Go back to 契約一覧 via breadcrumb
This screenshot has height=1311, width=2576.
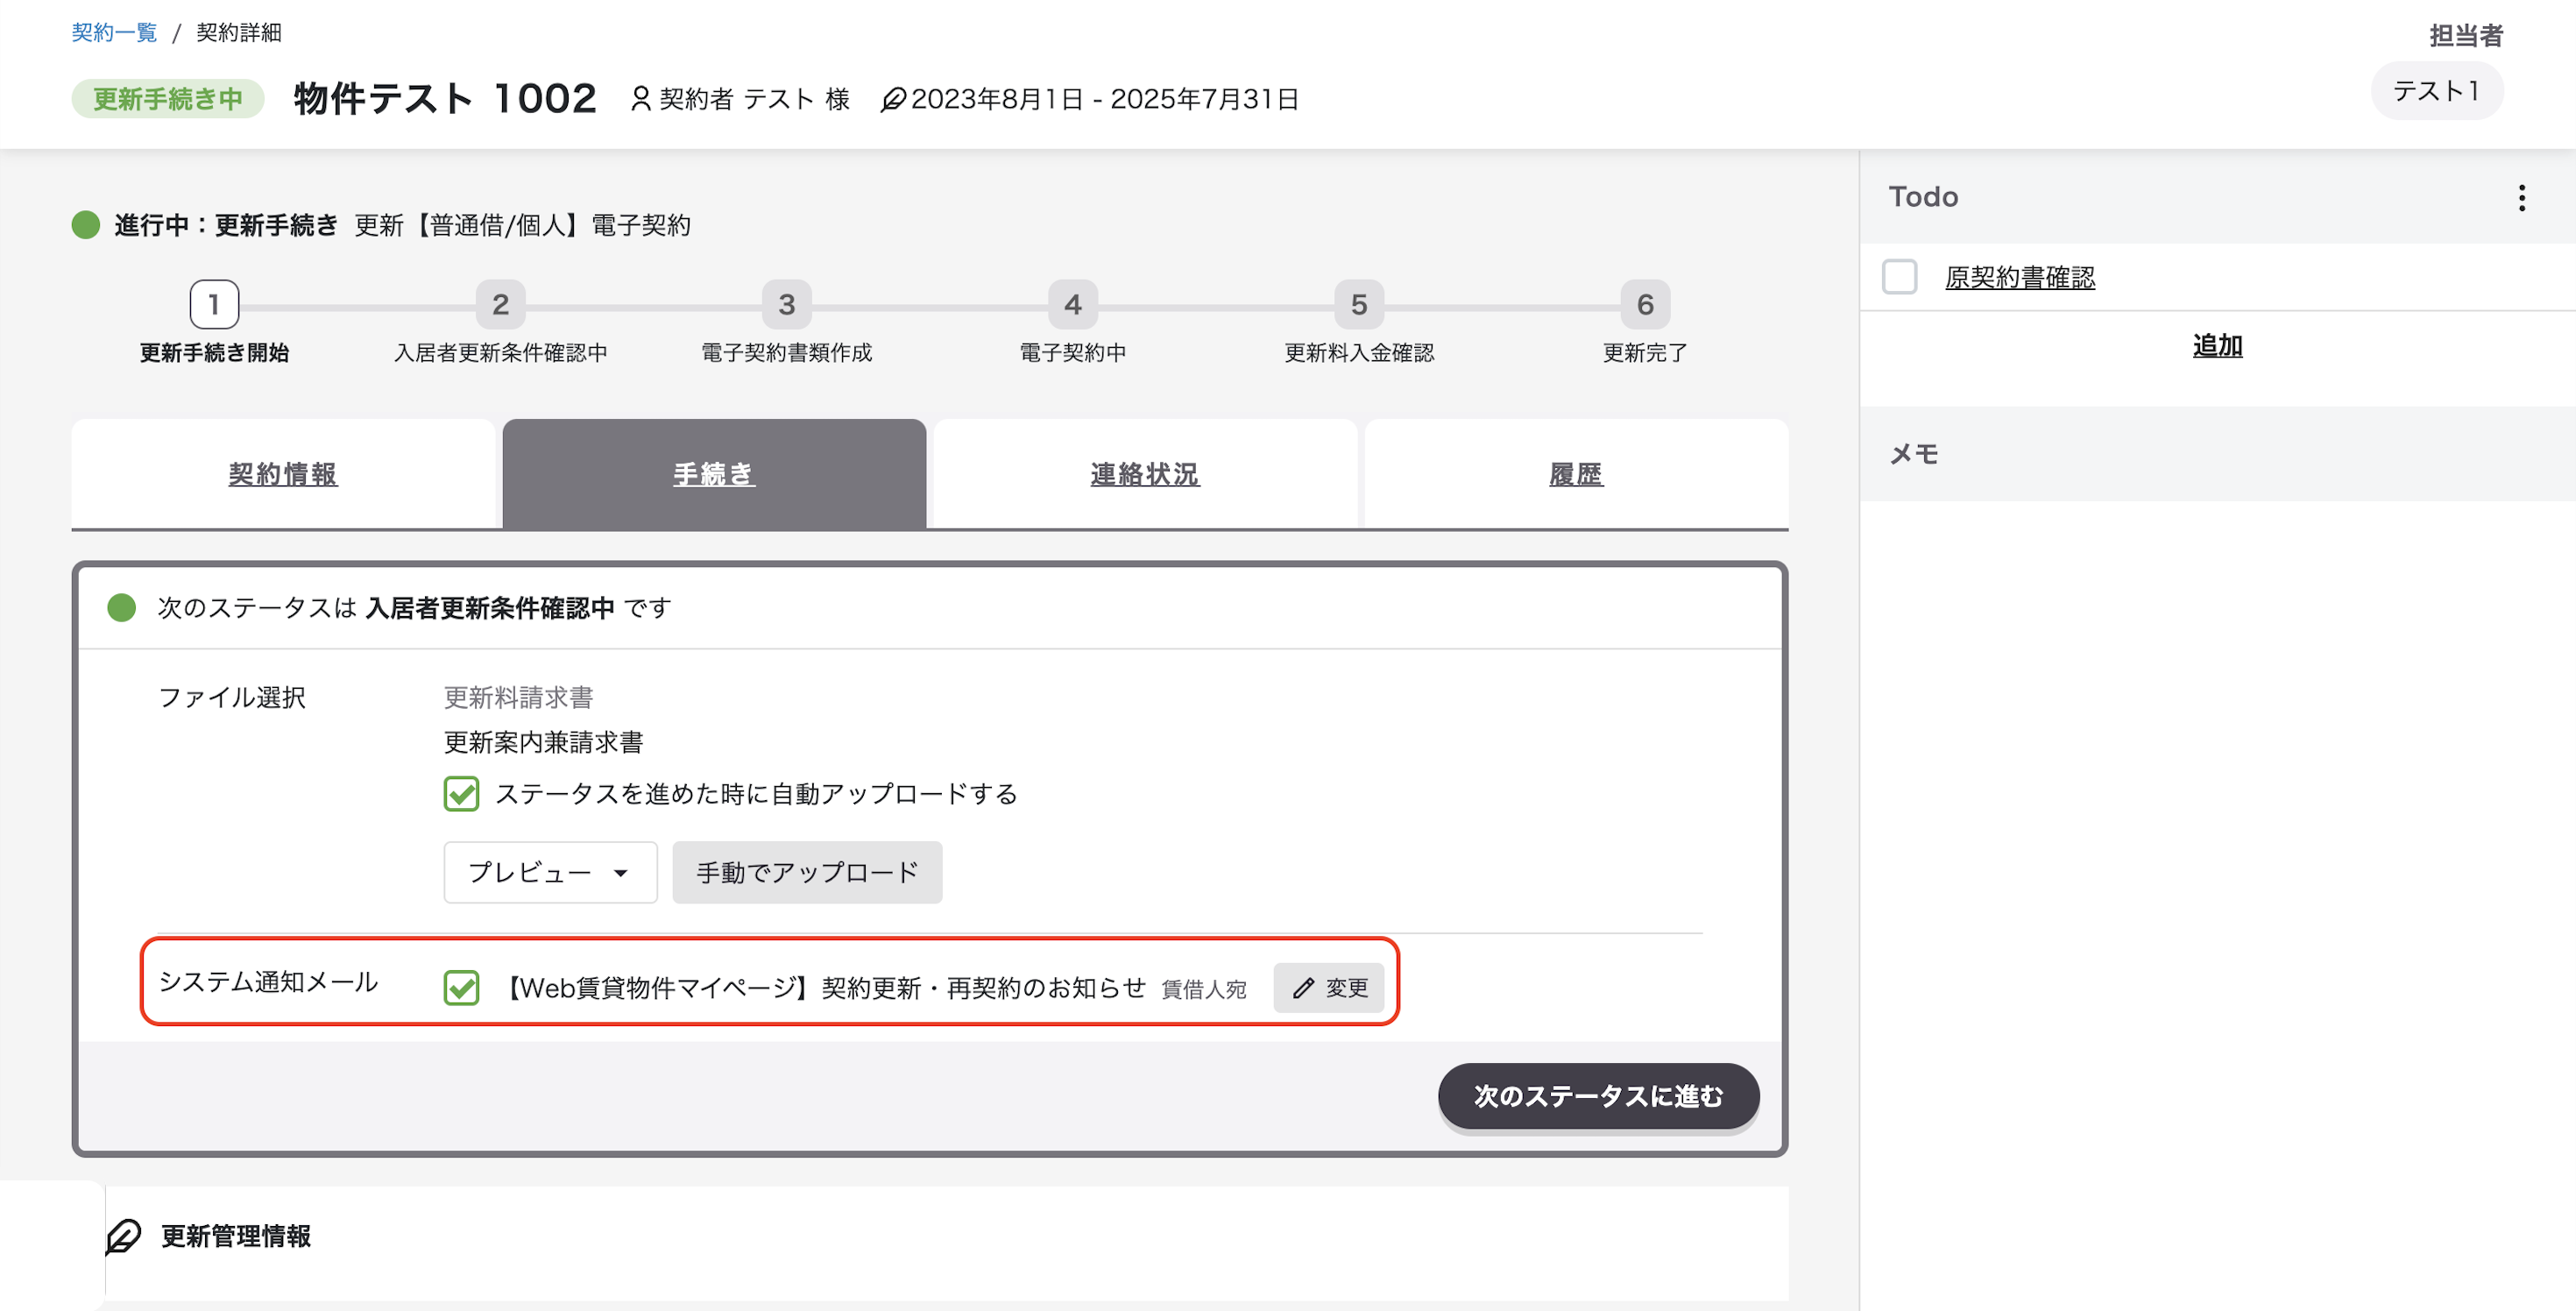click(115, 33)
